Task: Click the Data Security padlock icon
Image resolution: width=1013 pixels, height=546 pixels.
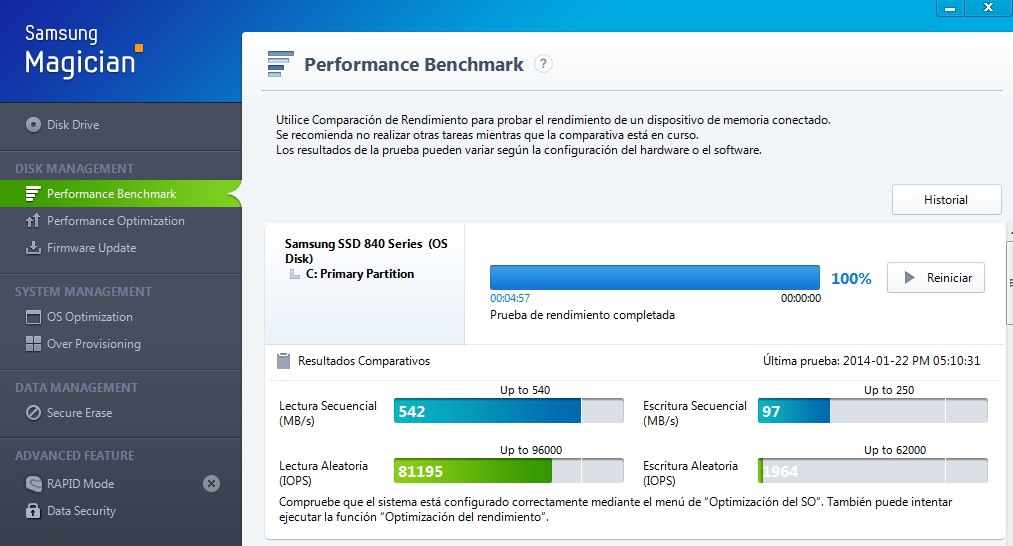Action: click(33, 511)
